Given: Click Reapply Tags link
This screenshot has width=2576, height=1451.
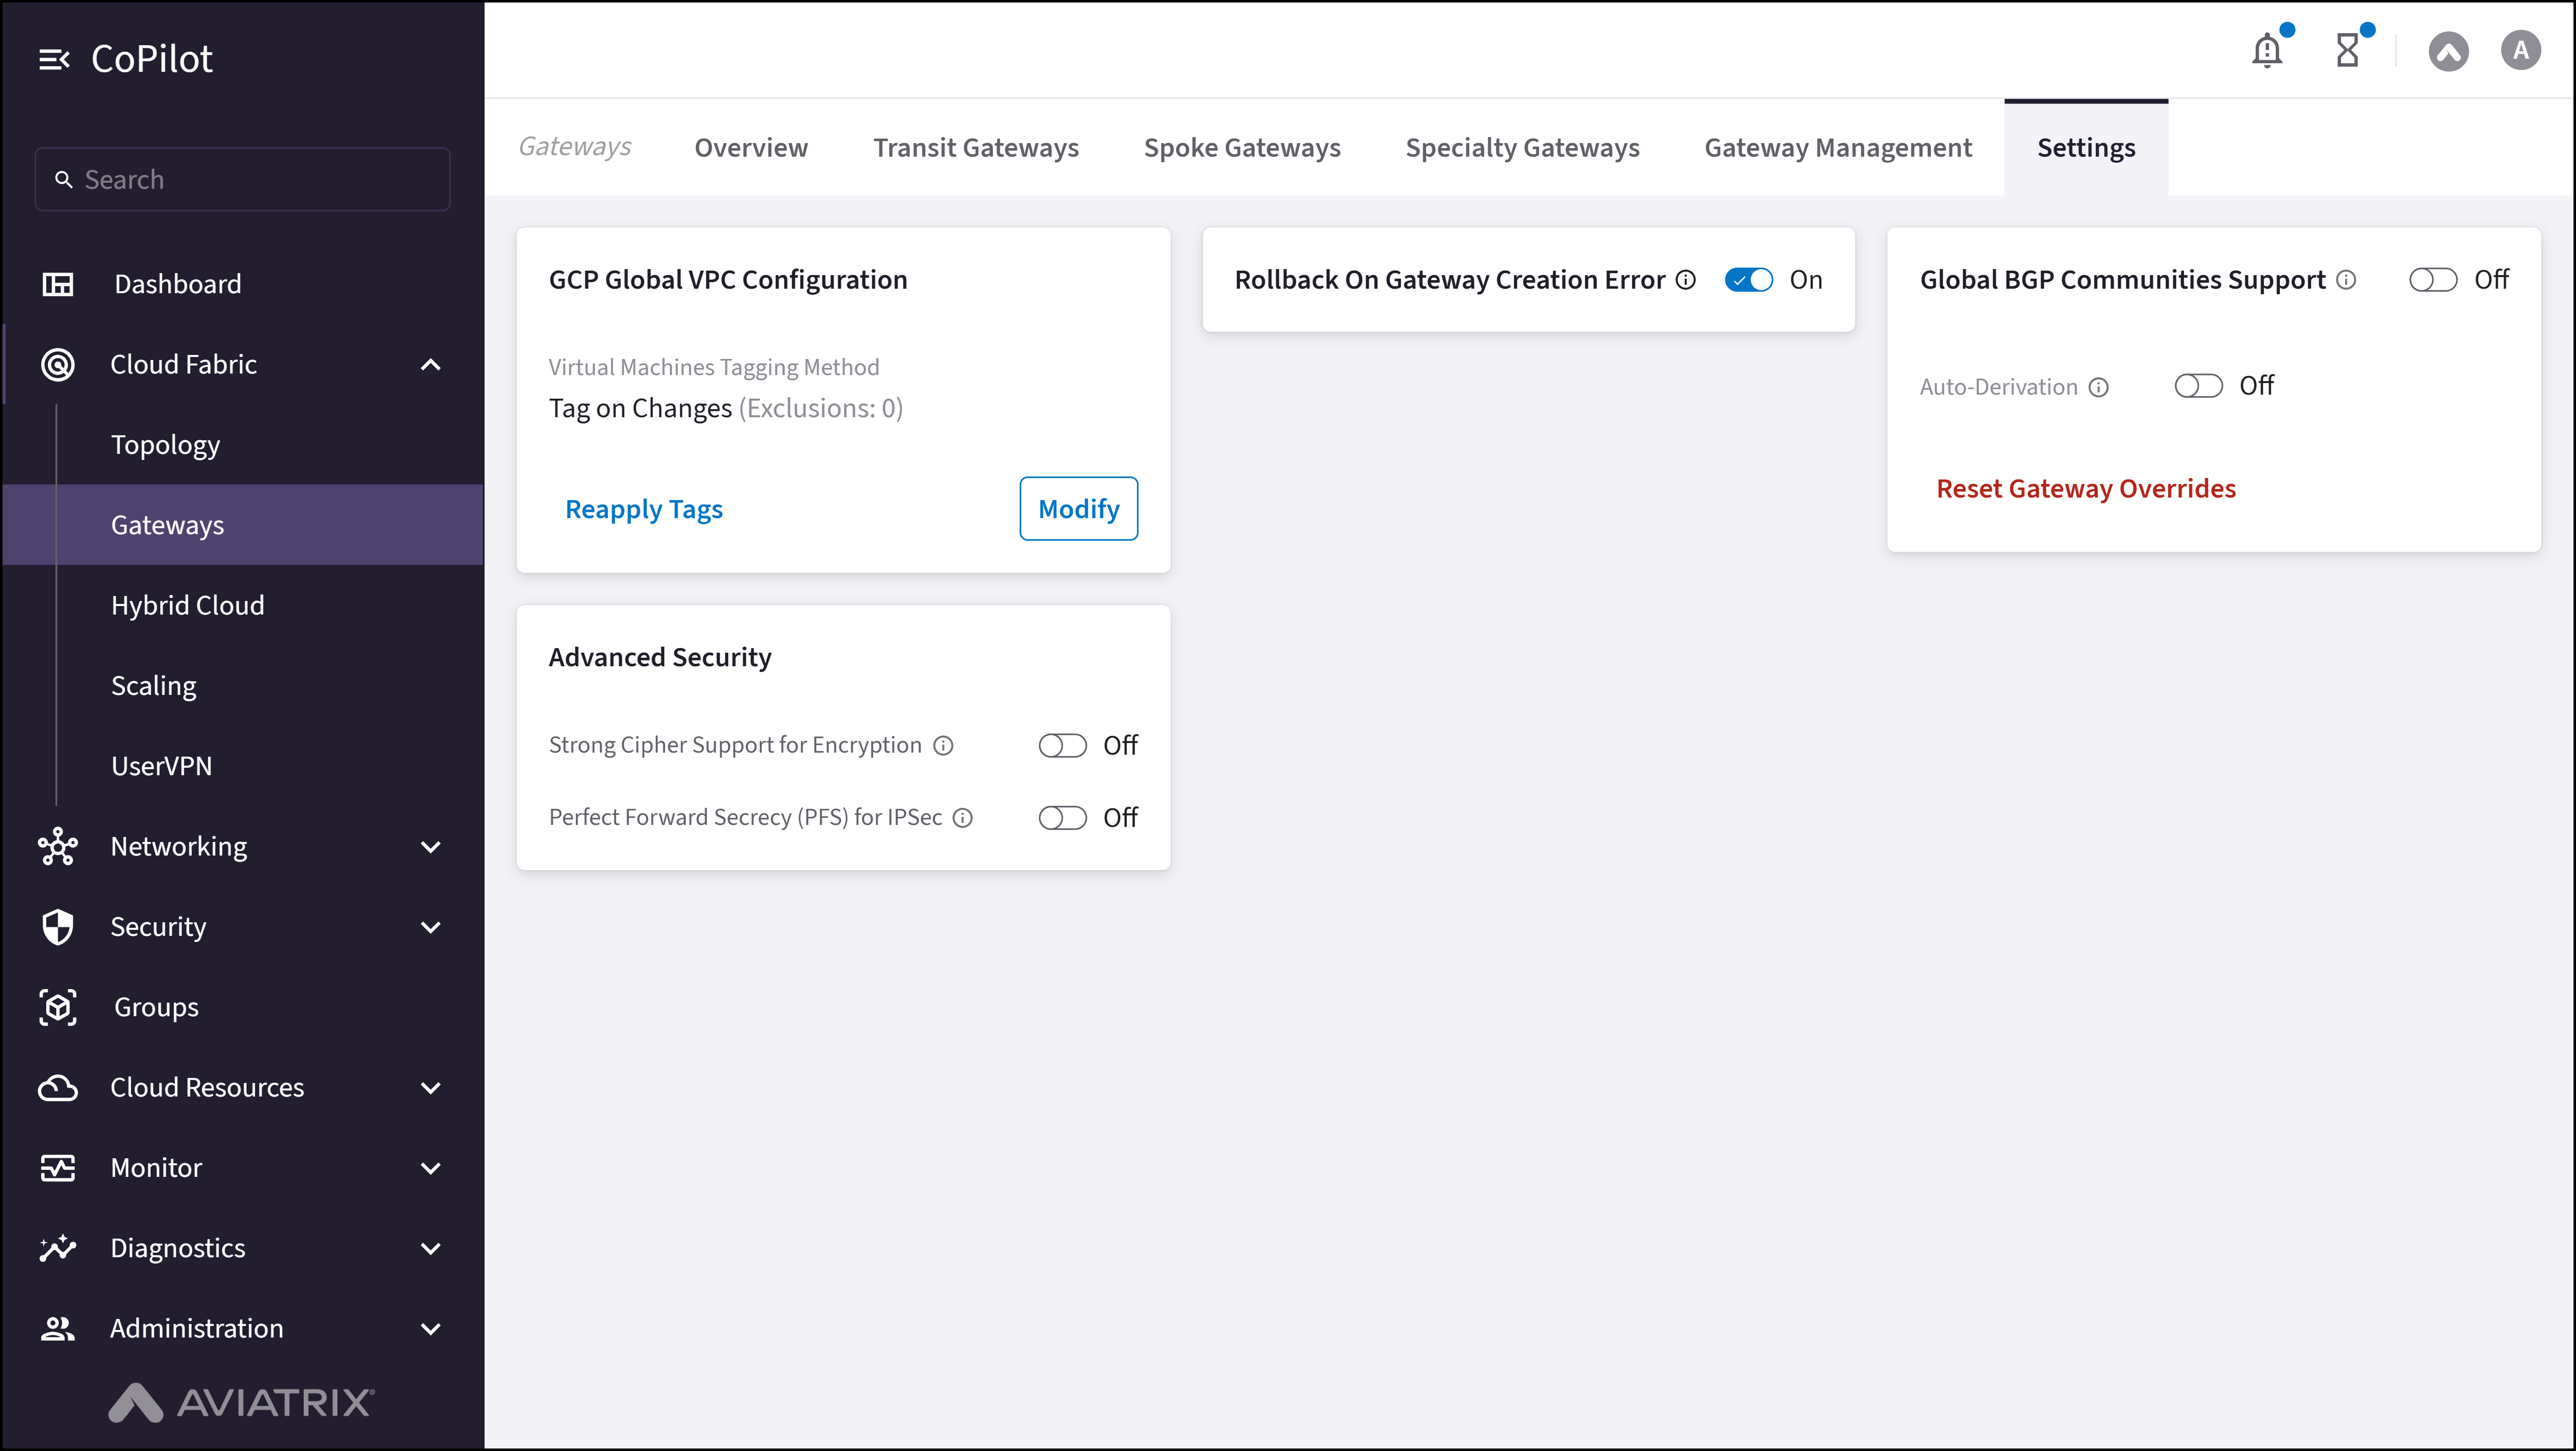Looking at the screenshot, I should click(x=644, y=509).
